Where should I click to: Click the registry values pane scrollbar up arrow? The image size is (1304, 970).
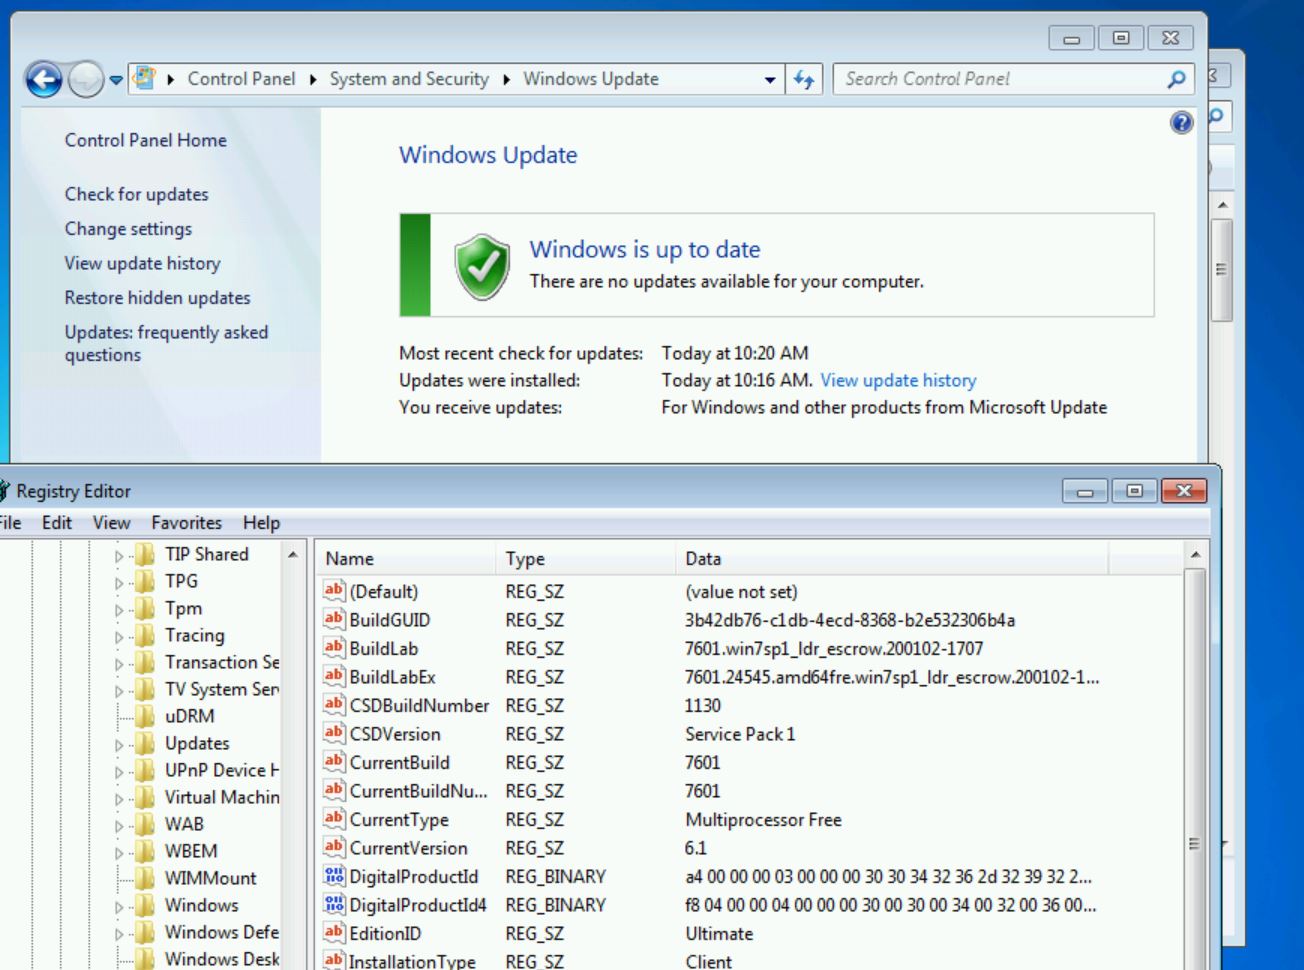click(1196, 553)
